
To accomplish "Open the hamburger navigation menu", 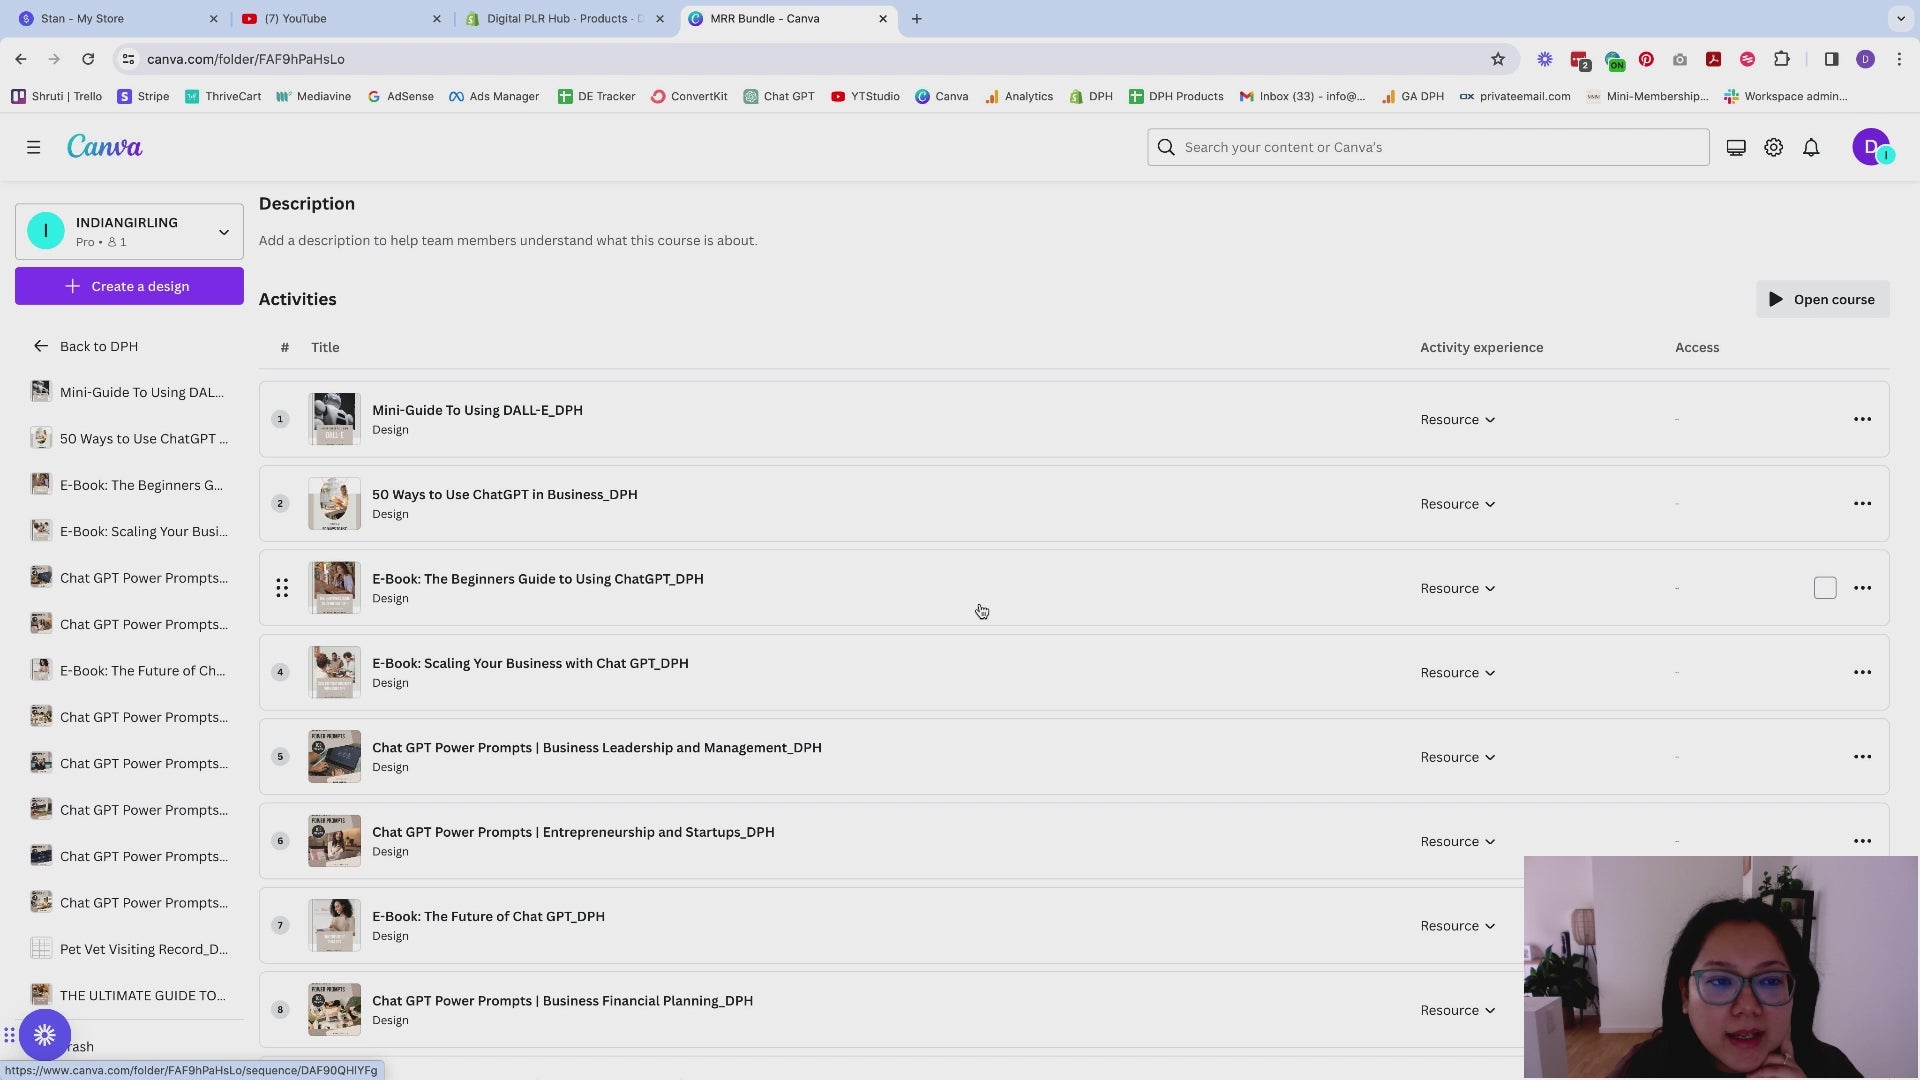I will [x=33, y=147].
